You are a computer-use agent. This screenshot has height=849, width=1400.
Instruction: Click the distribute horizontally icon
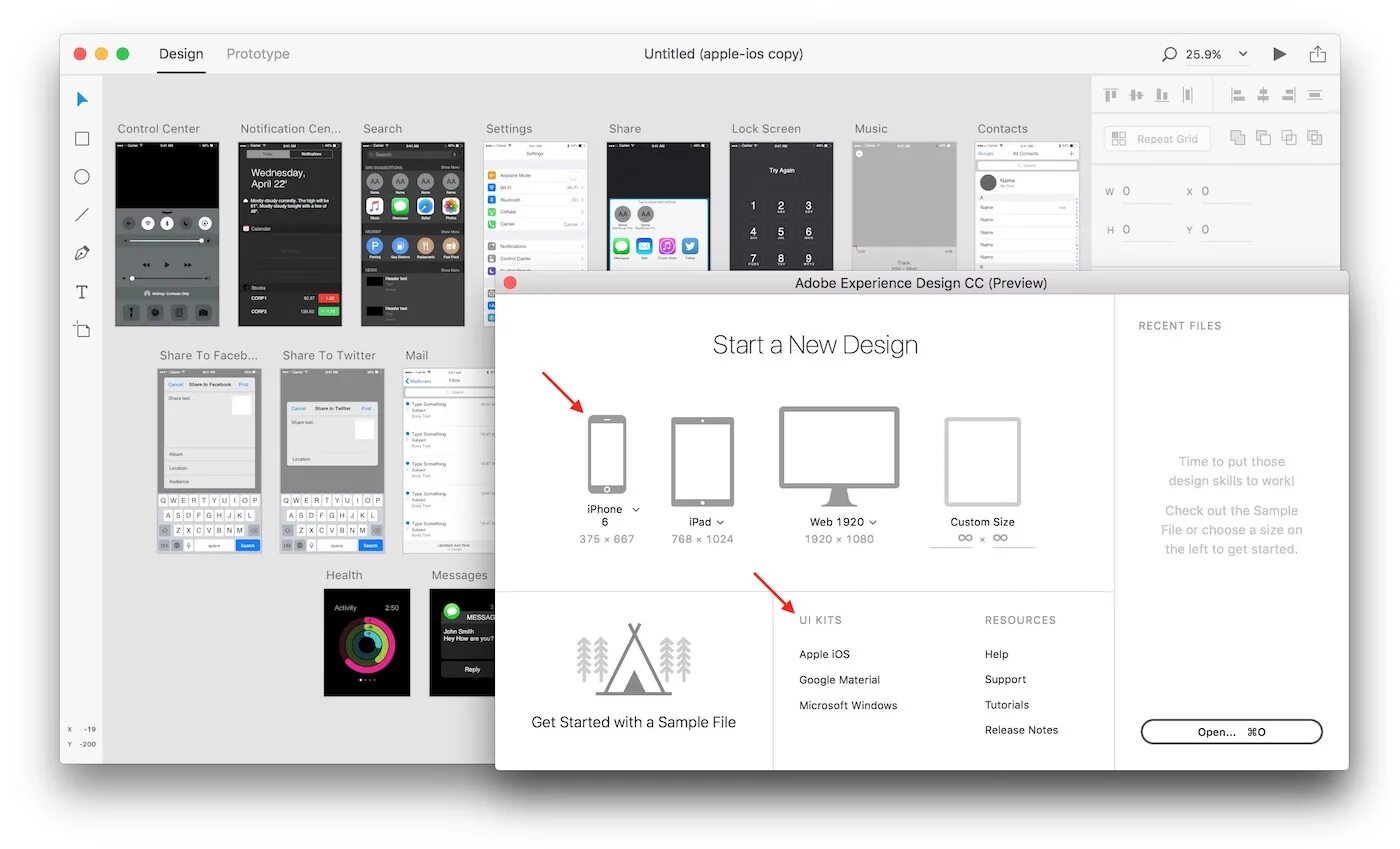pyautogui.click(x=1315, y=95)
